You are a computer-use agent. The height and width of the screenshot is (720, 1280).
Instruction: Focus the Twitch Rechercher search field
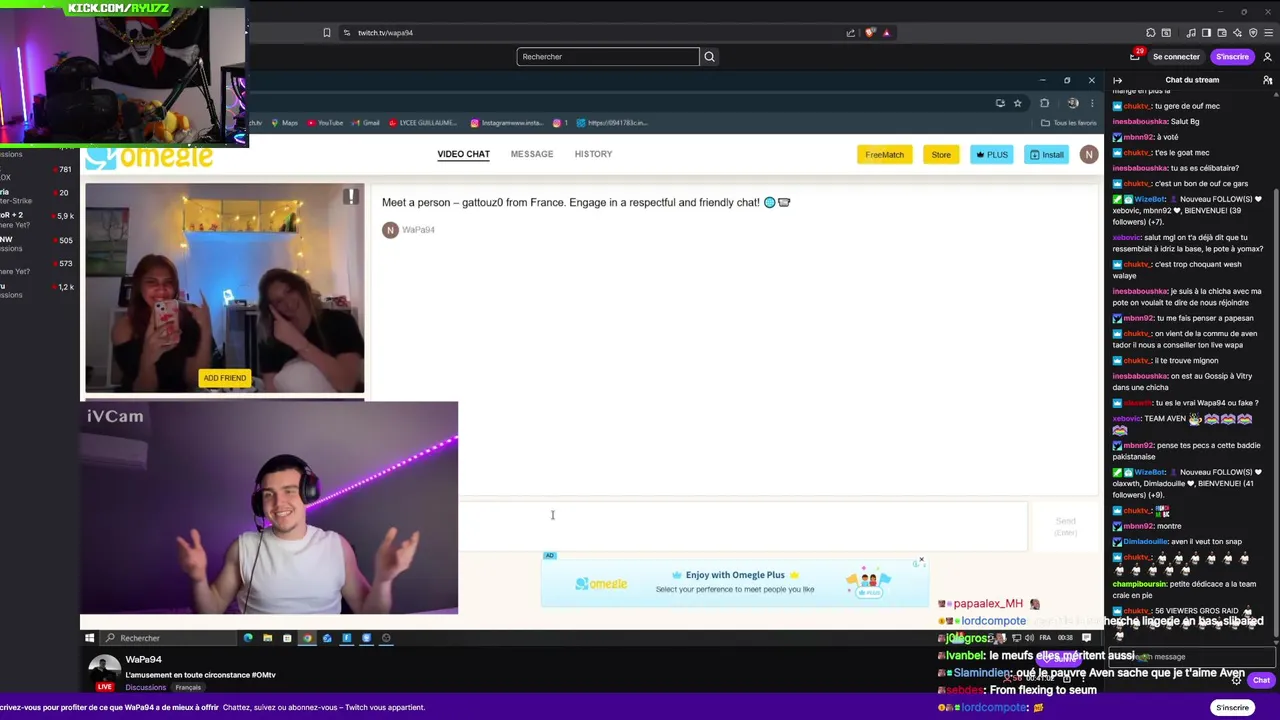pos(608,57)
